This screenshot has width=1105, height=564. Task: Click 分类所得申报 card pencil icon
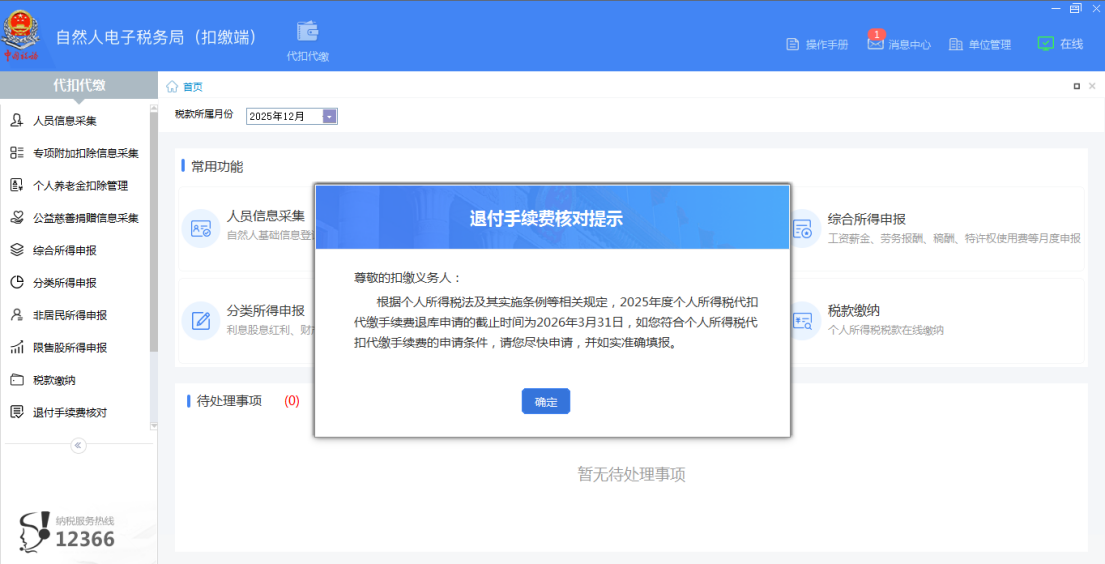pos(201,321)
